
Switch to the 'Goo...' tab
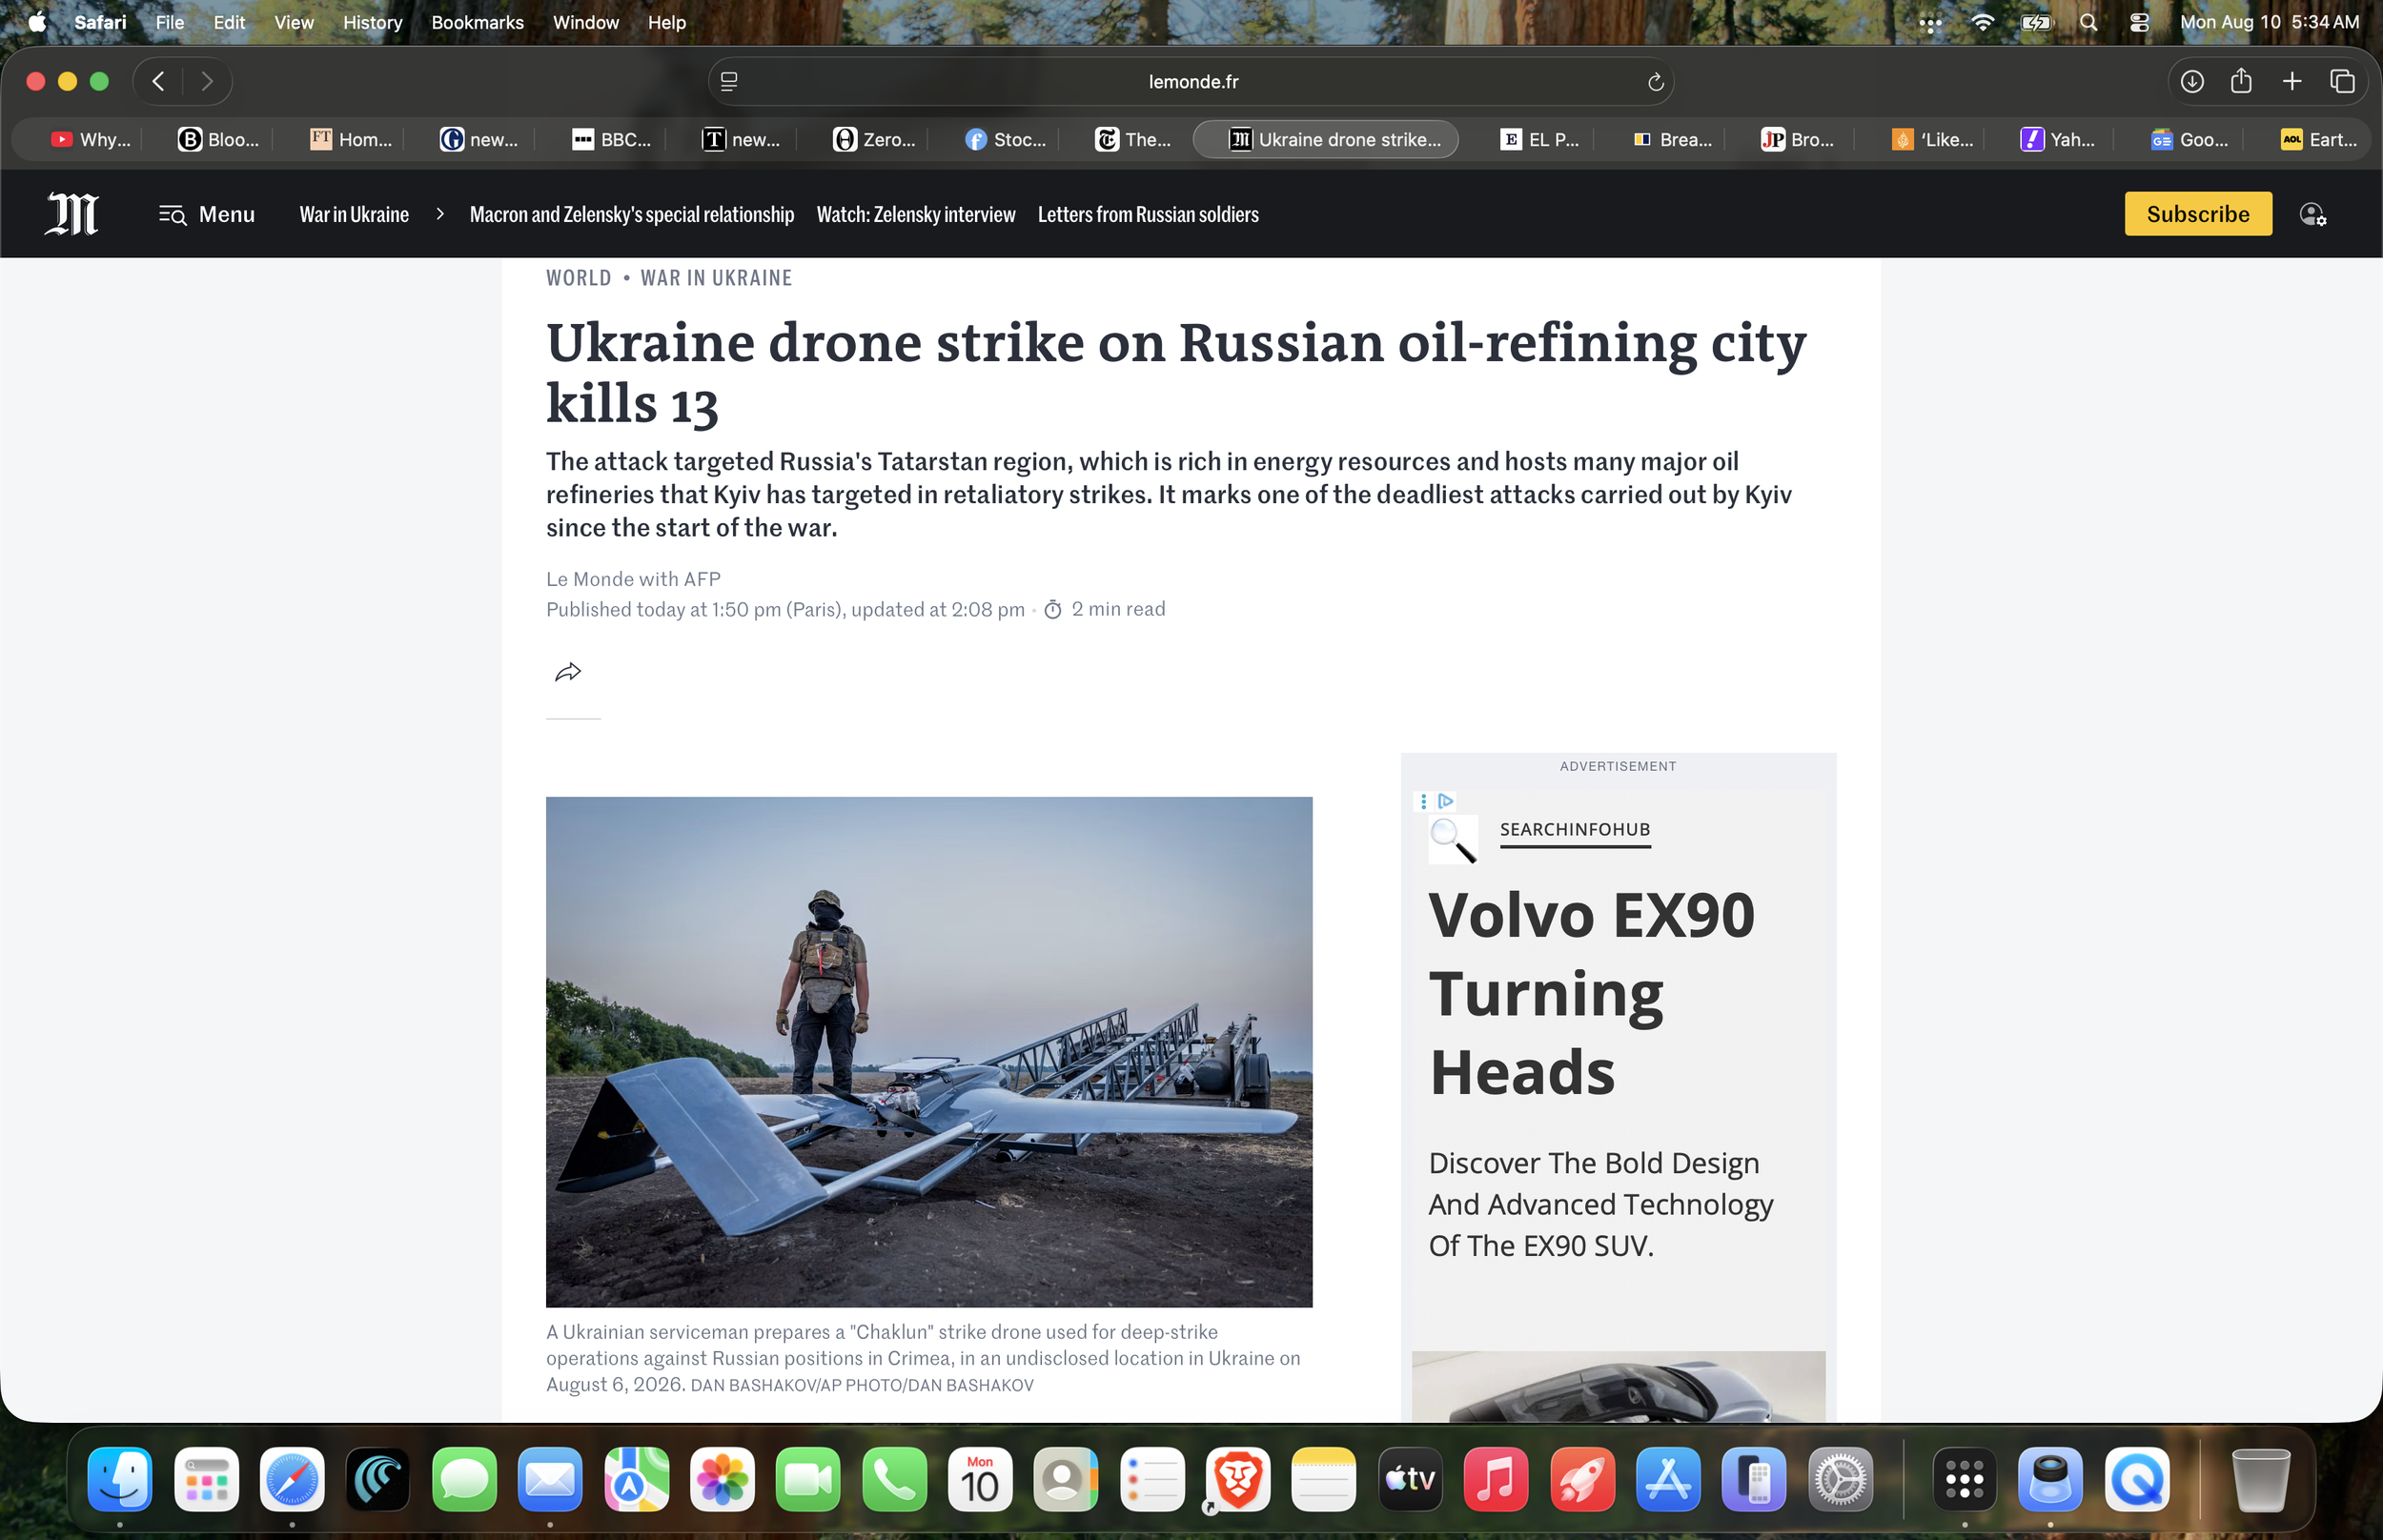2189,139
